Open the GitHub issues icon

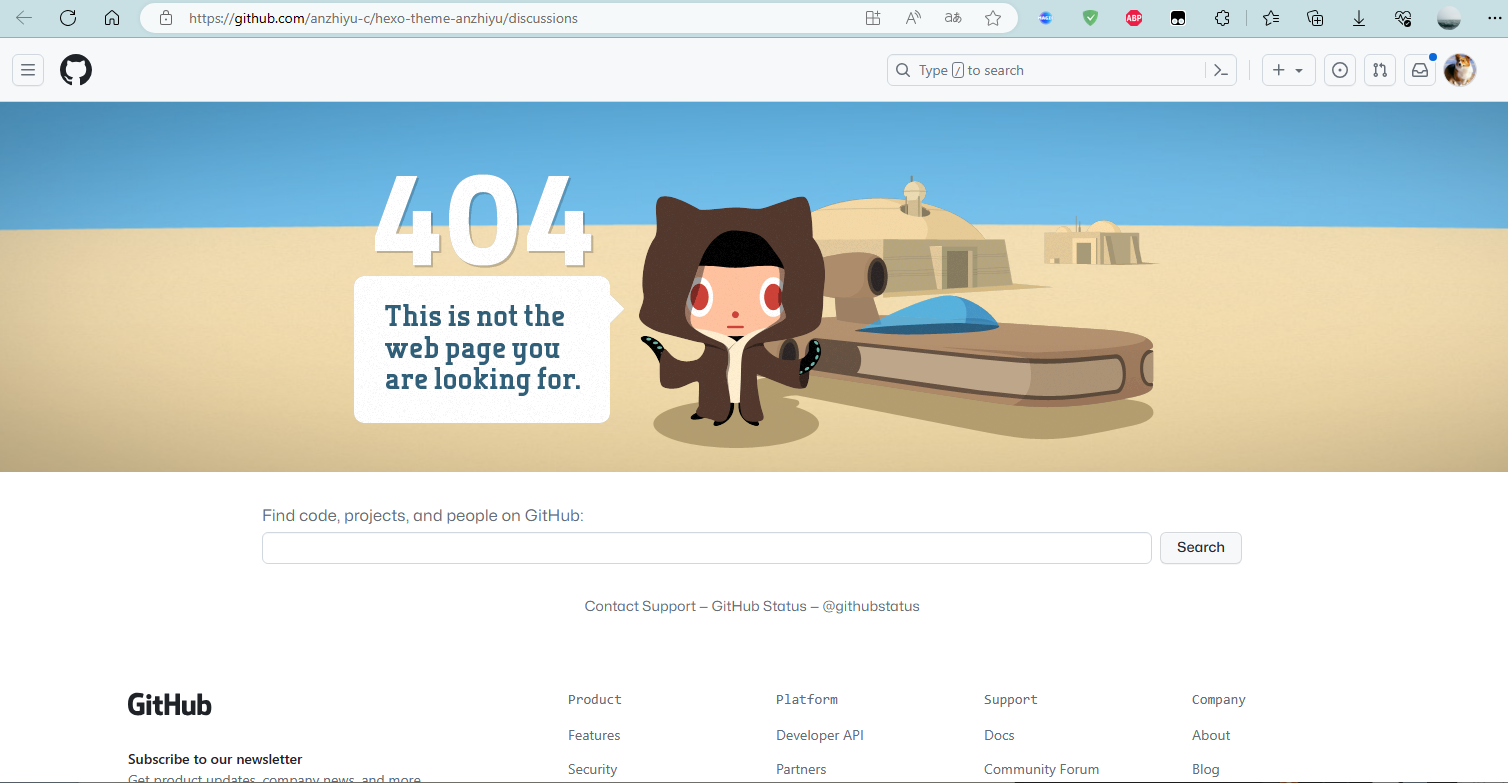(x=1339, y=70)
